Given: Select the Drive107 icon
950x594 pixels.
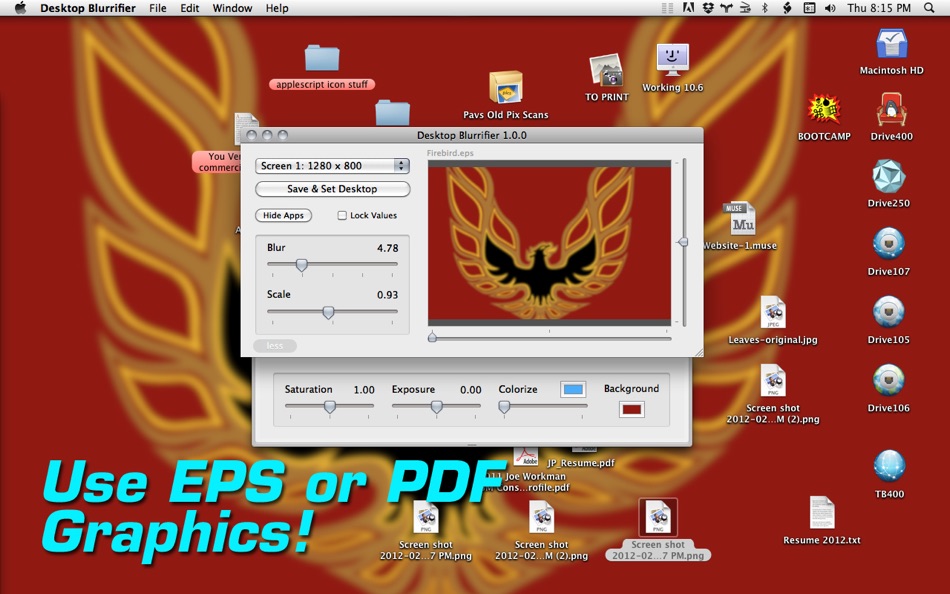Looking at the screenshot, I should (x=888, y=244).
